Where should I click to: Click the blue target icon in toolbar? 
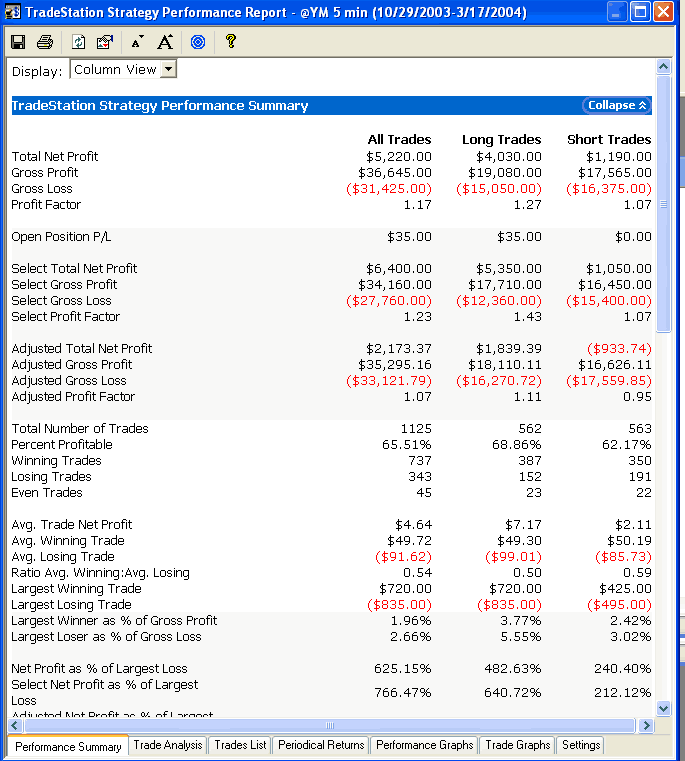tap(198, 42)
